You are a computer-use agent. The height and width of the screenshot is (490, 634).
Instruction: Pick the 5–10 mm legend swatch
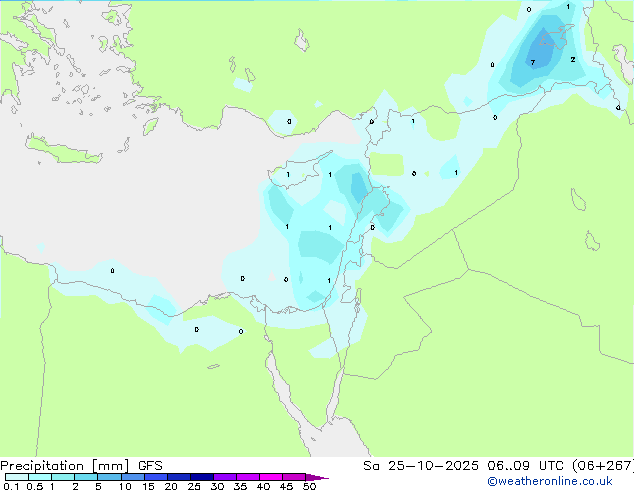click(x=109, y=477)
